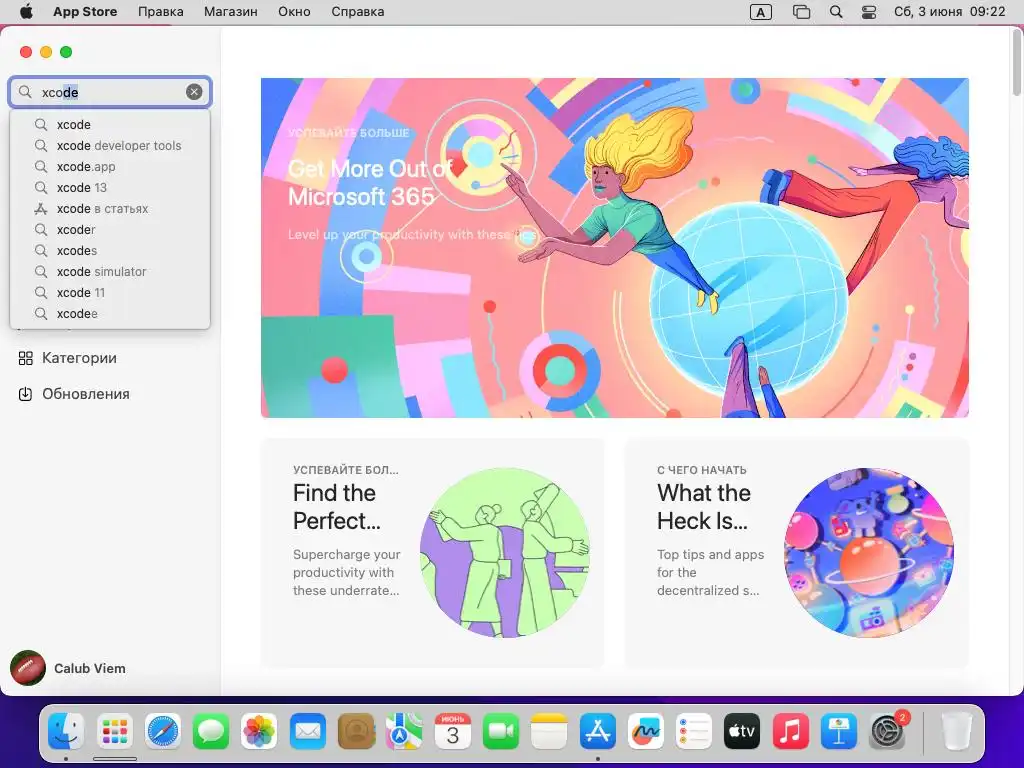1024x768 pixels.
Task: Open System Settings from the Dock
Action: pyautogui.click(x=888, y=731)
